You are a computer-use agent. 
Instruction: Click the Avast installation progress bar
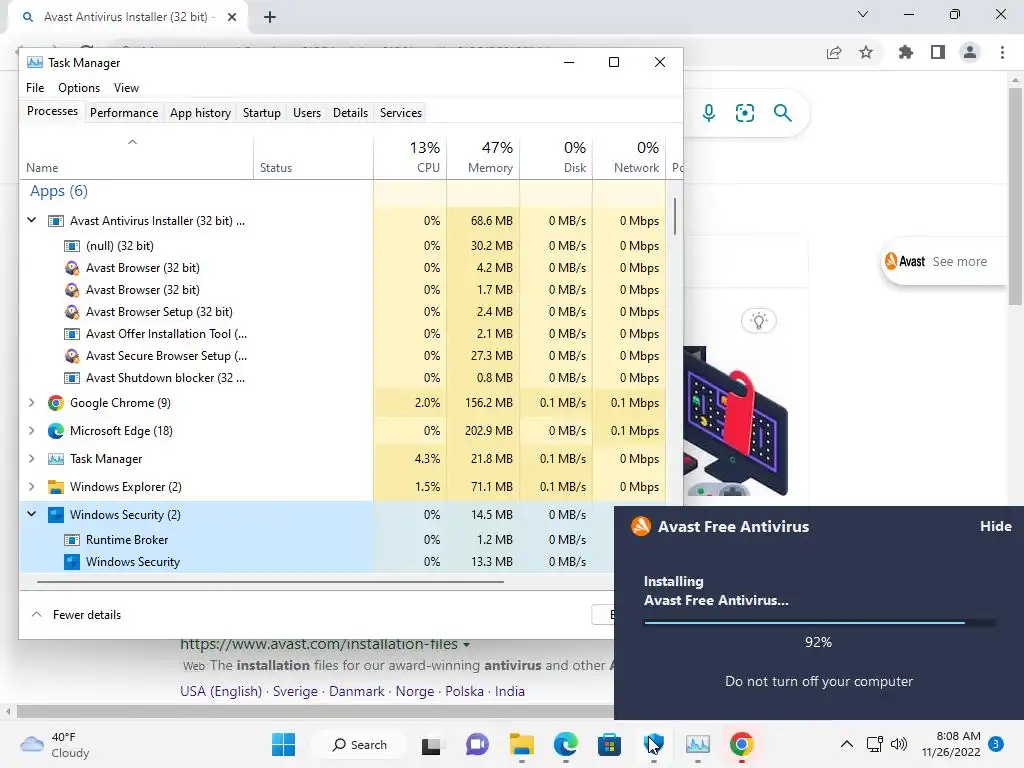point(819,622)
